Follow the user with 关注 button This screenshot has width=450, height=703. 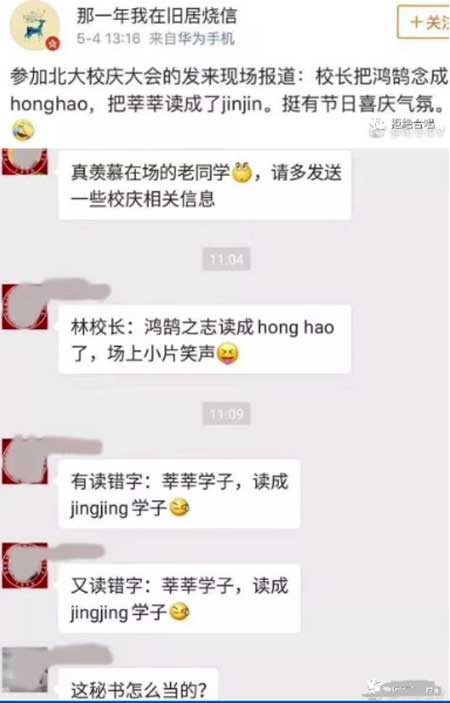click(424, 22)
